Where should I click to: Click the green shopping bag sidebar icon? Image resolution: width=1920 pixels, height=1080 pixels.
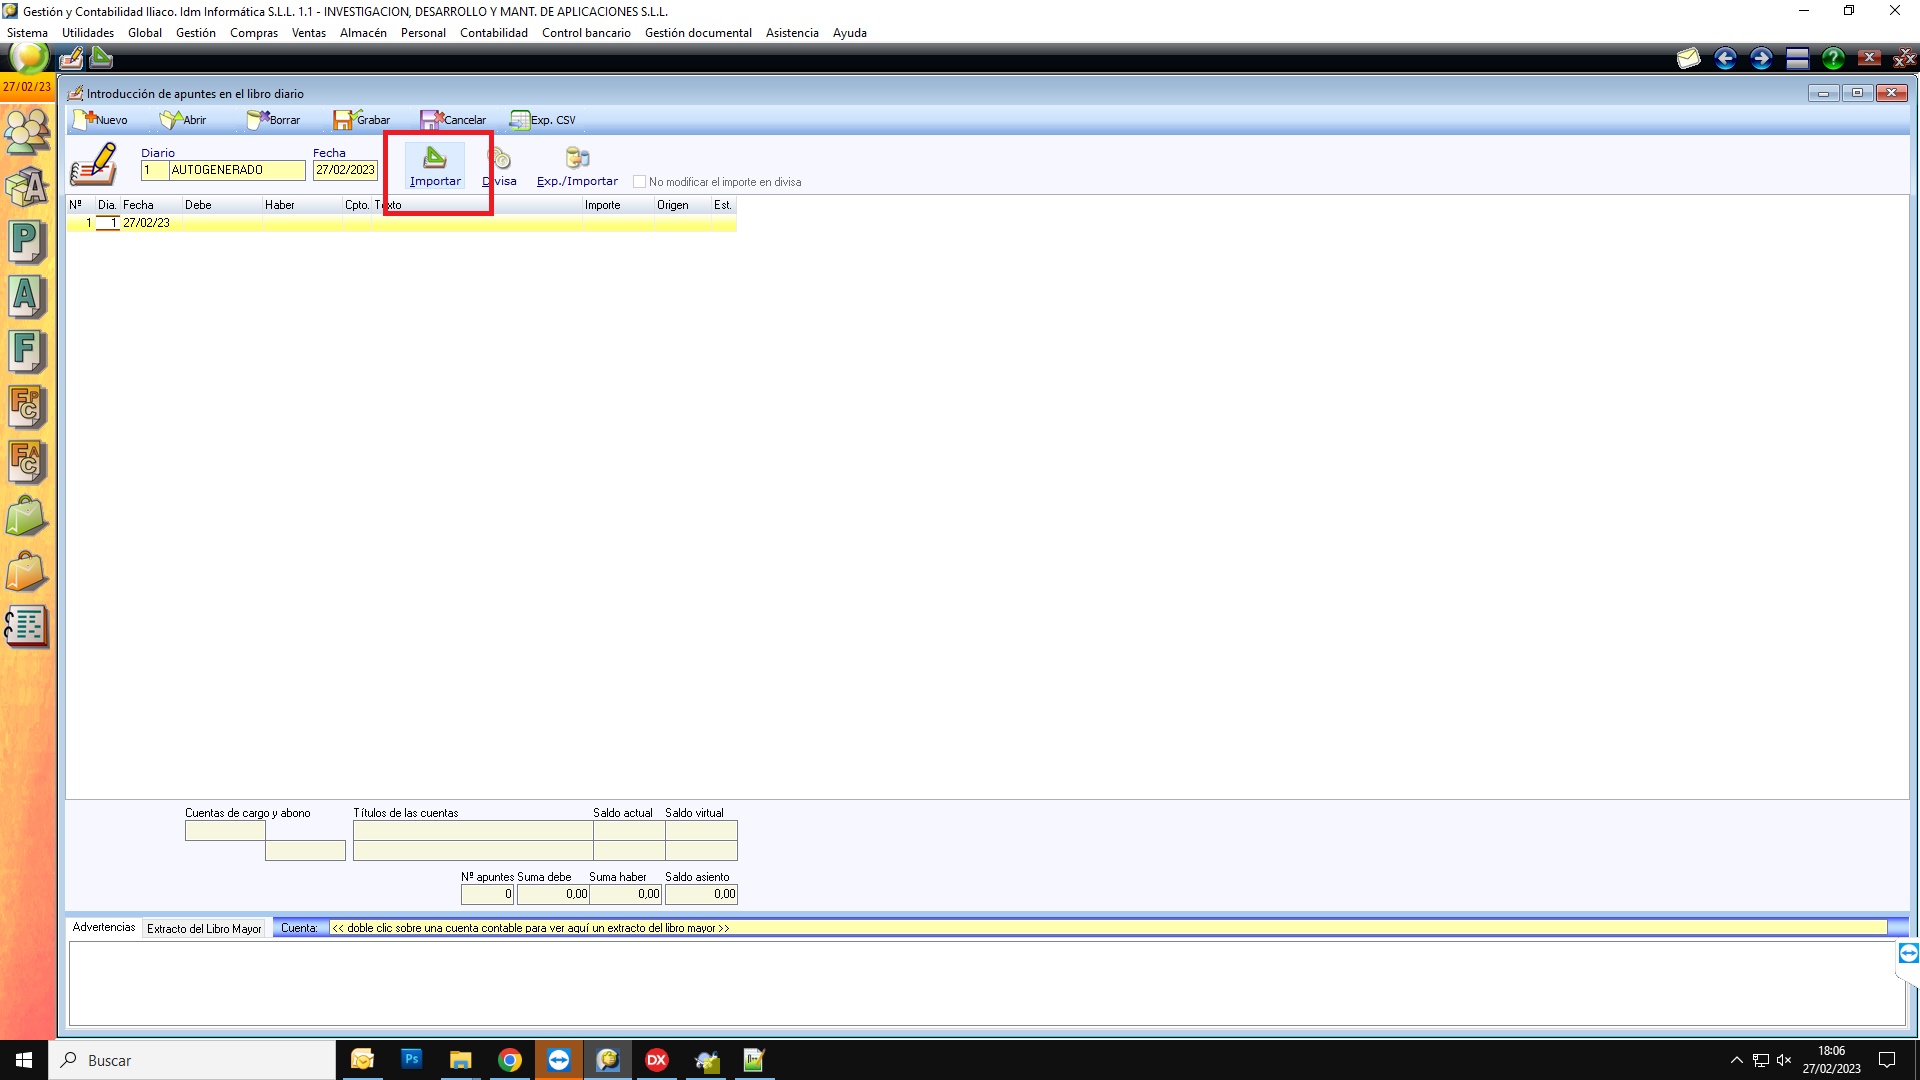click(27, 516)
